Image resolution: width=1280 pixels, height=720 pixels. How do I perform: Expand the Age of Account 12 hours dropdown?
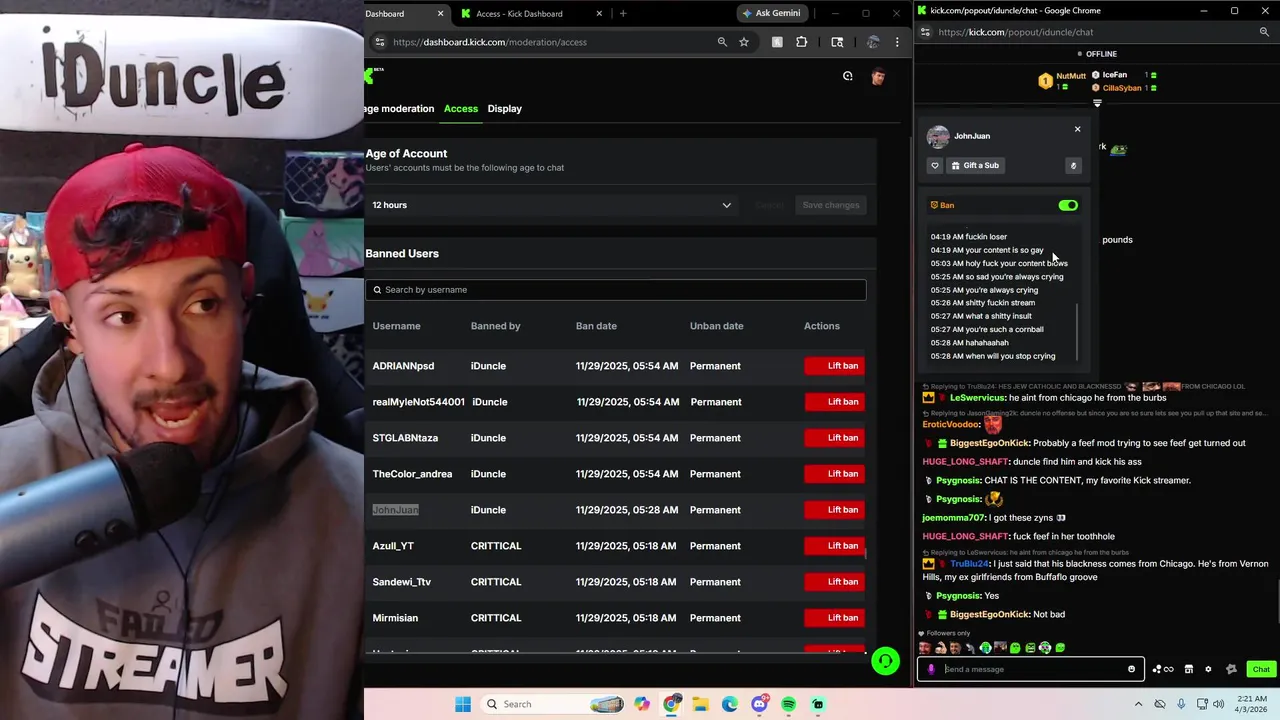[551, 205]
